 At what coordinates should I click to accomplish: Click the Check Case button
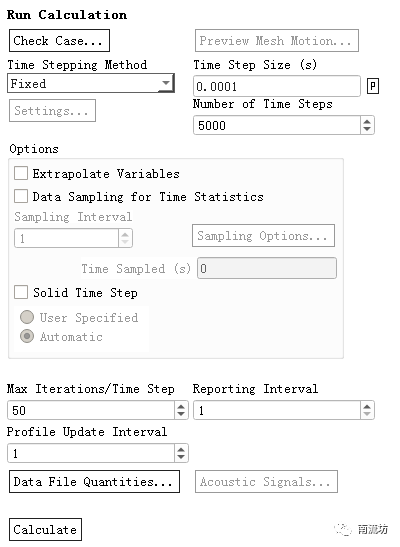(59, 41)
